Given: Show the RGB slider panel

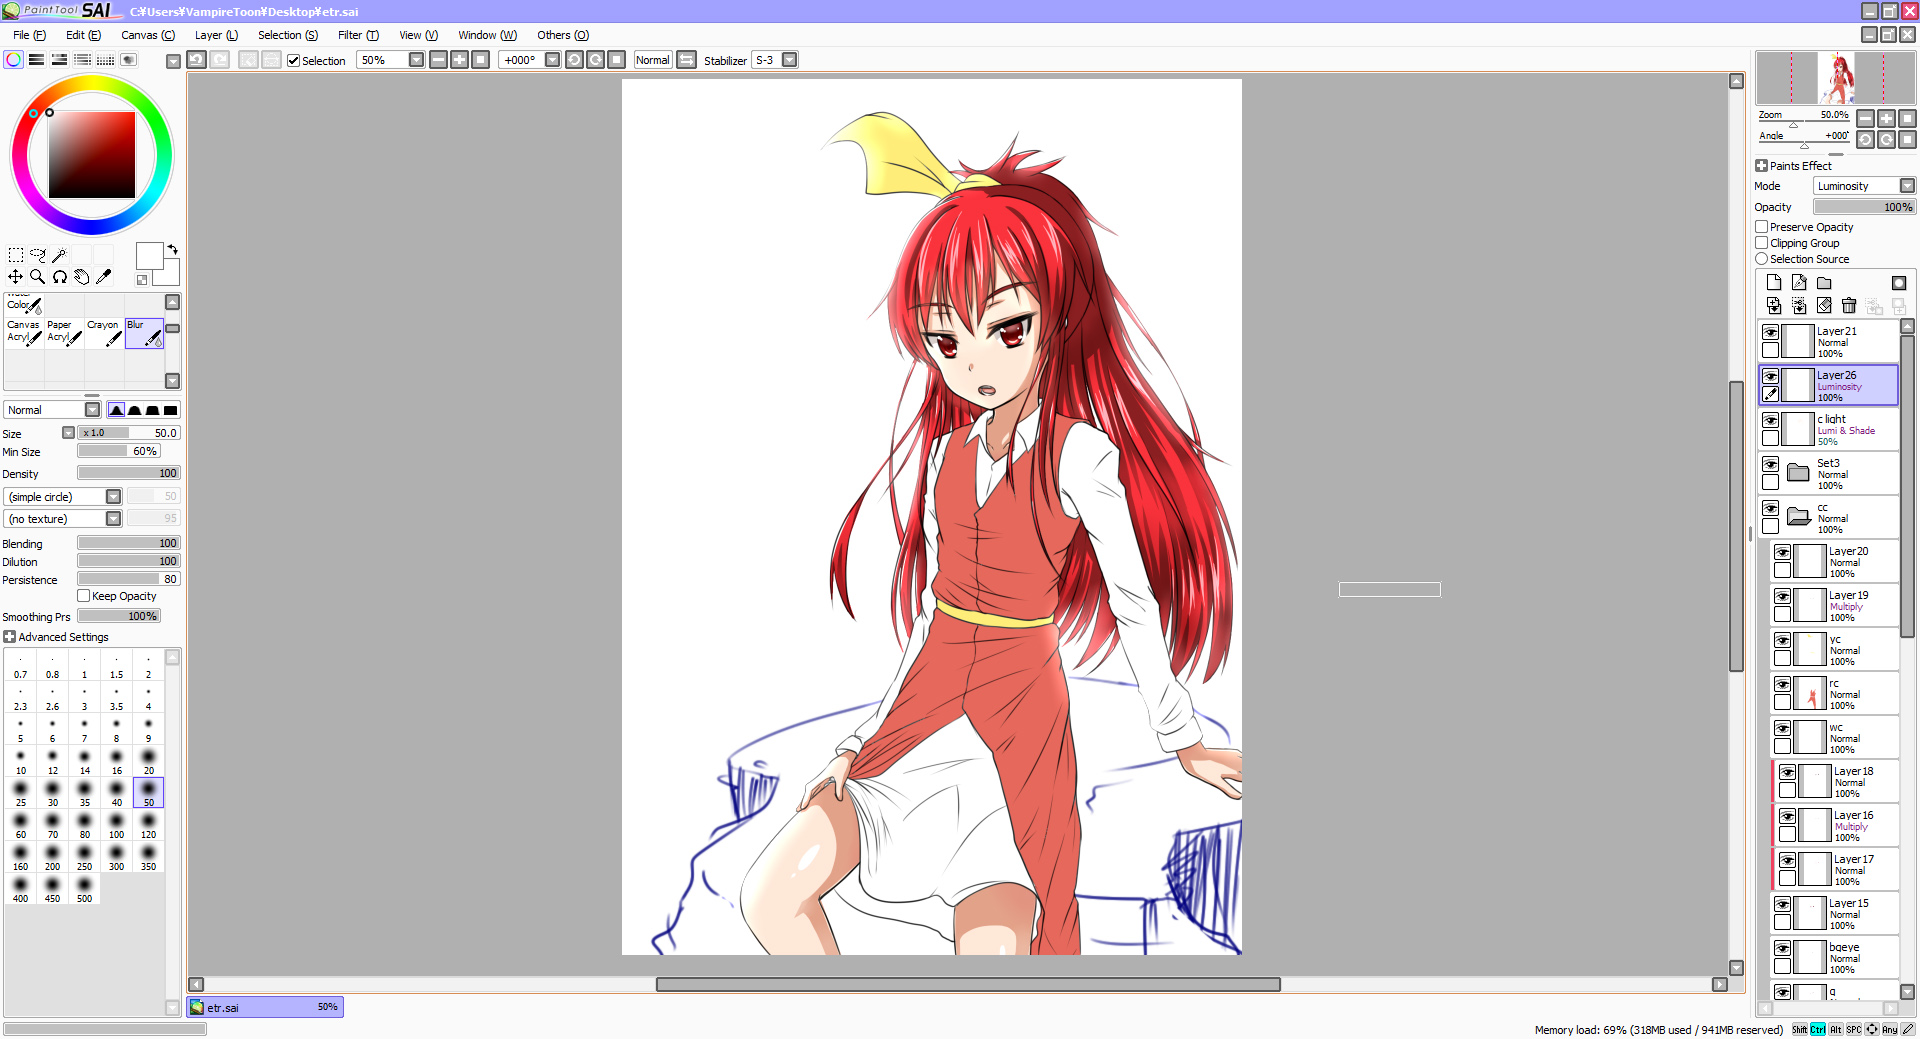Looking at the screenshot, I should tap(37, 60).
